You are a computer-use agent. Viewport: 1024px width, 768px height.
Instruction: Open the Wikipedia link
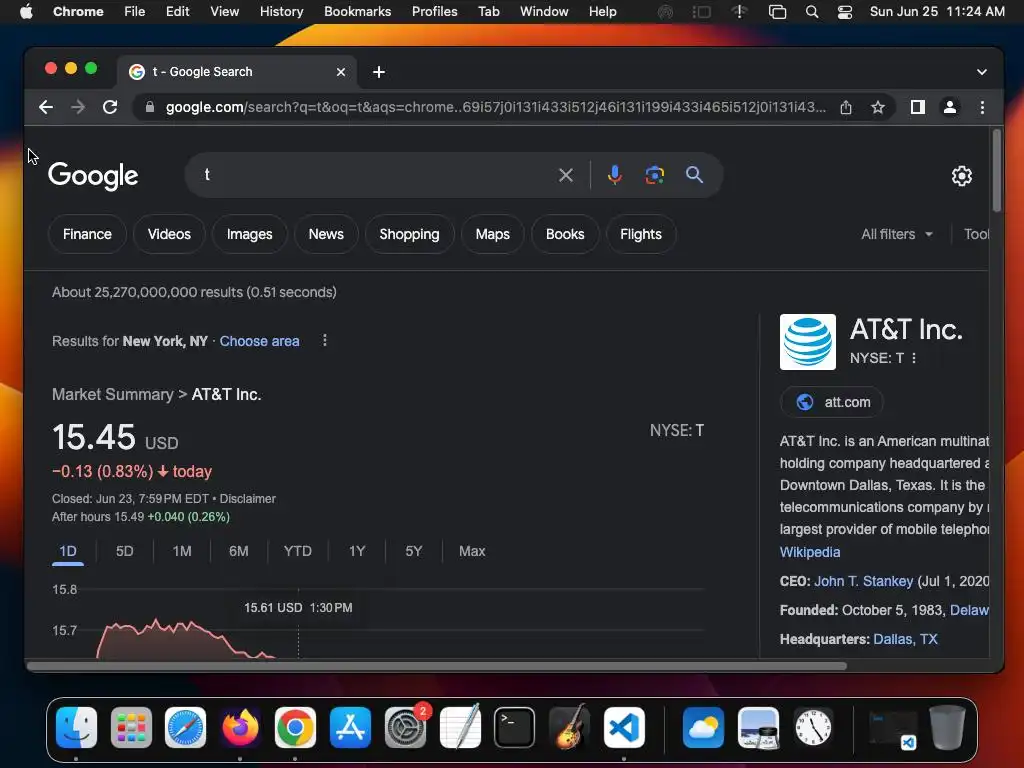tap(810, 552)
